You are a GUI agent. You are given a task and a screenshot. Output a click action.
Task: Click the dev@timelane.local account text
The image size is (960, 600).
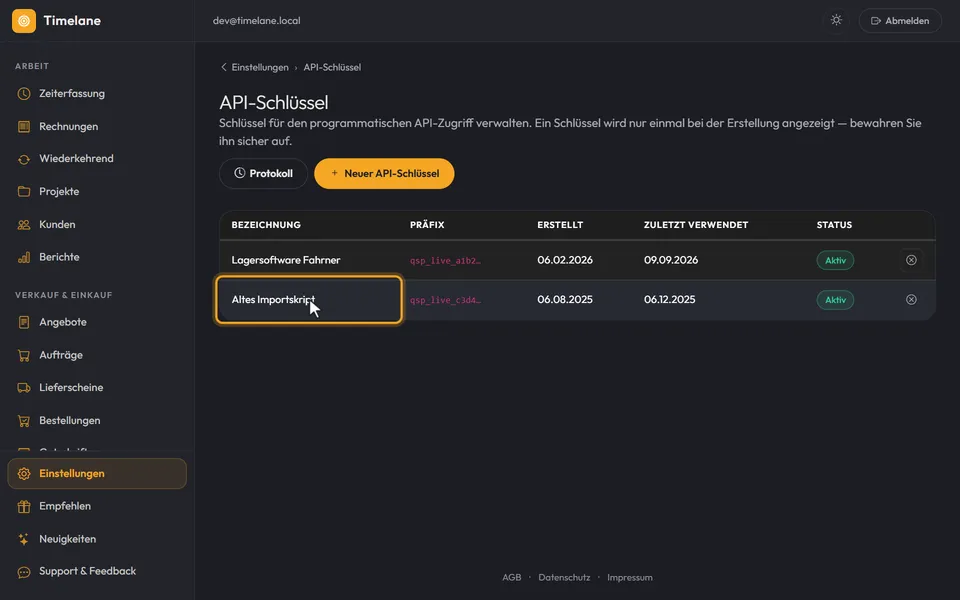pyautogui.click(x=257, y=21)
